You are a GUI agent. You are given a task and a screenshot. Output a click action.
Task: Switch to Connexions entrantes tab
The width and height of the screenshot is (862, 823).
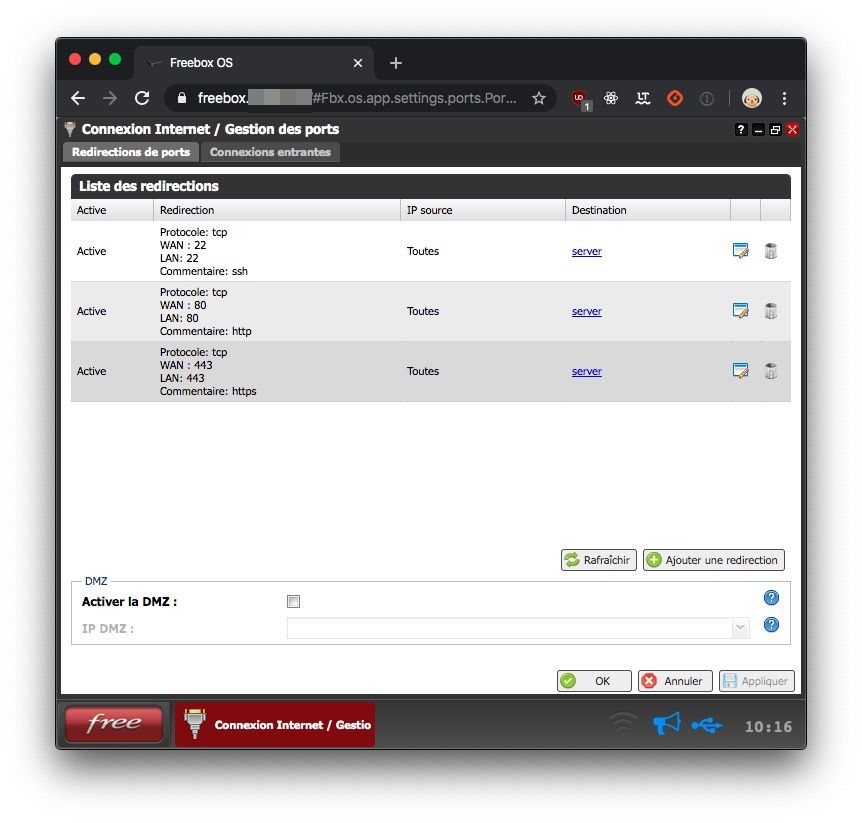point(270,153)
